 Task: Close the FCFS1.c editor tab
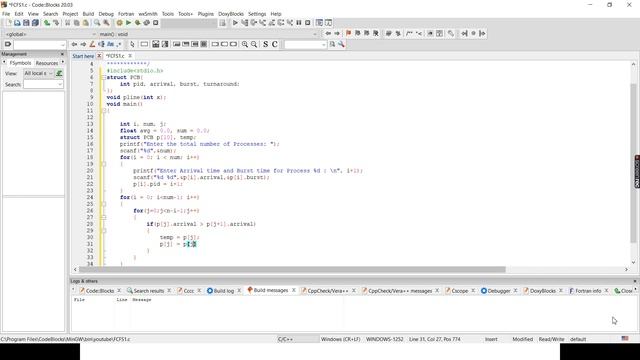point(130,56)
